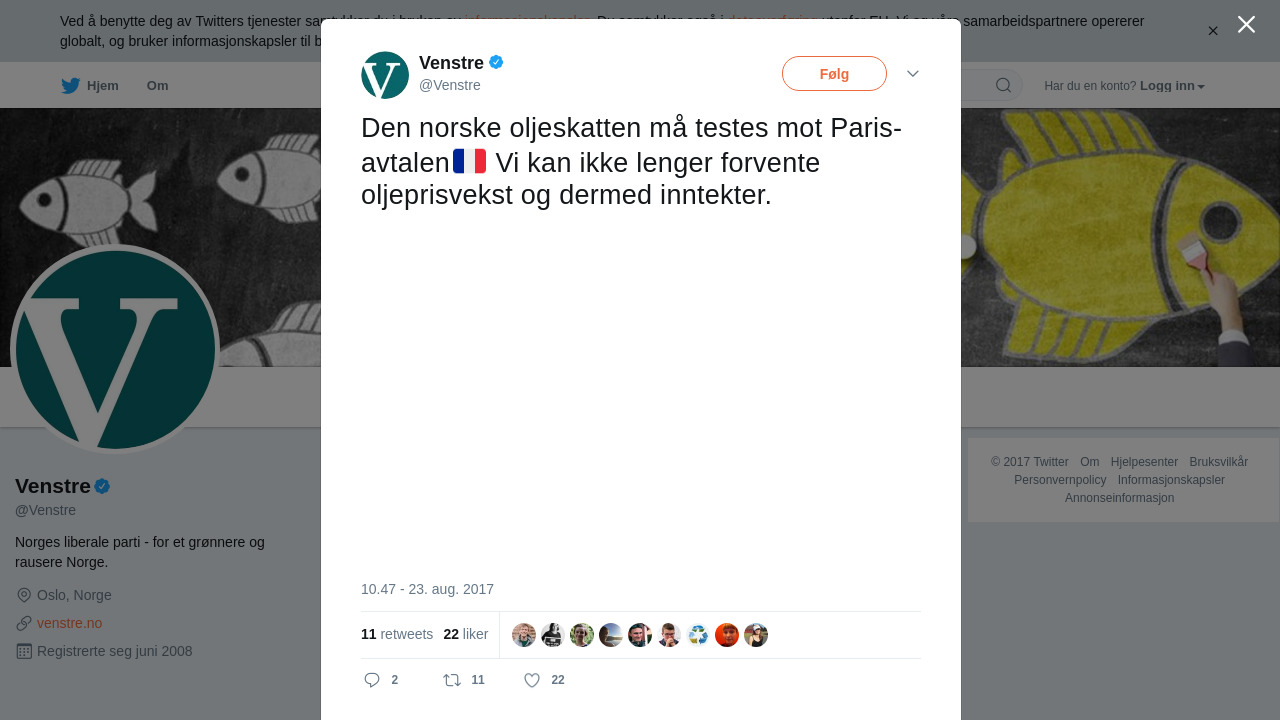Close the tweet overlay with large X

pos(1246,24)
